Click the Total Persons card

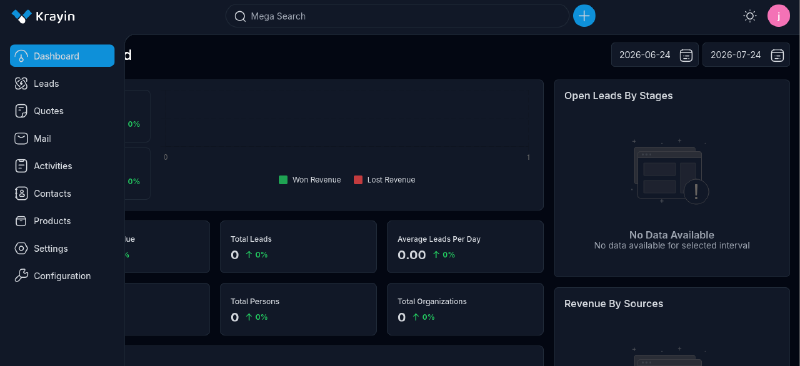pos(298,309)
